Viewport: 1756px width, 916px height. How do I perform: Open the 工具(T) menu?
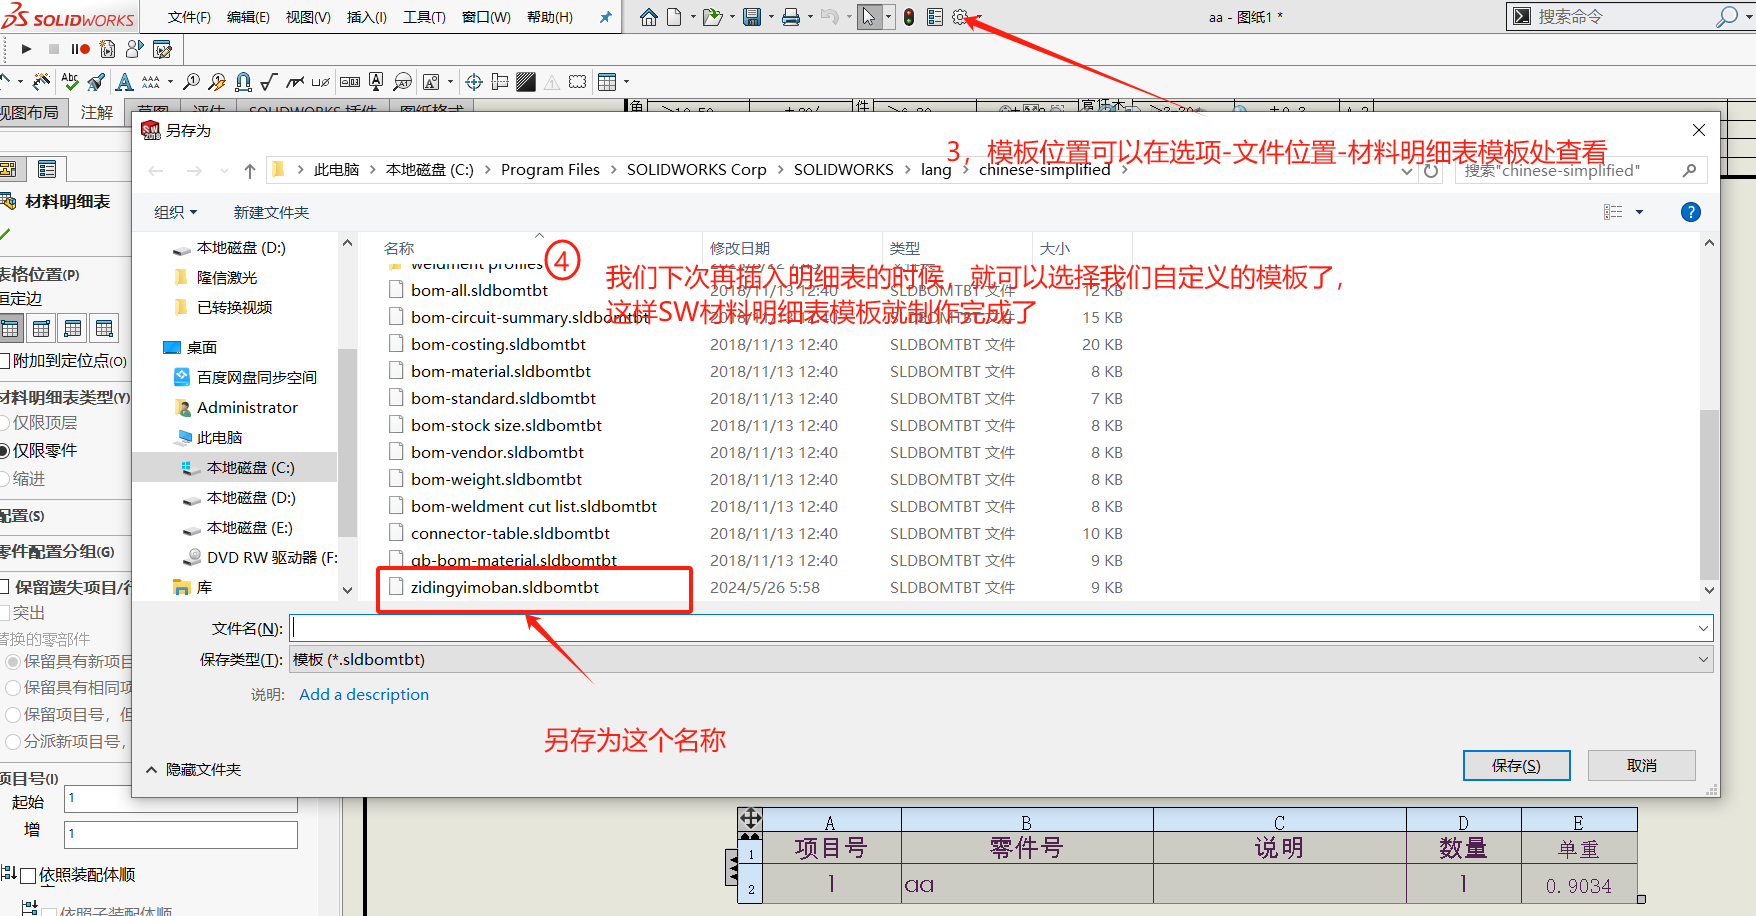click(424, 17)
